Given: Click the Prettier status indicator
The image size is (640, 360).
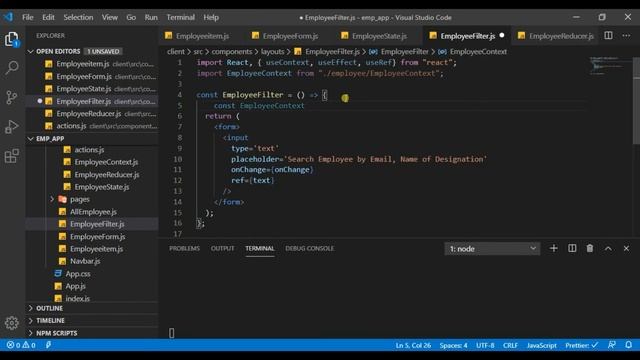Looking at the screenshot, I should (581, 345).
